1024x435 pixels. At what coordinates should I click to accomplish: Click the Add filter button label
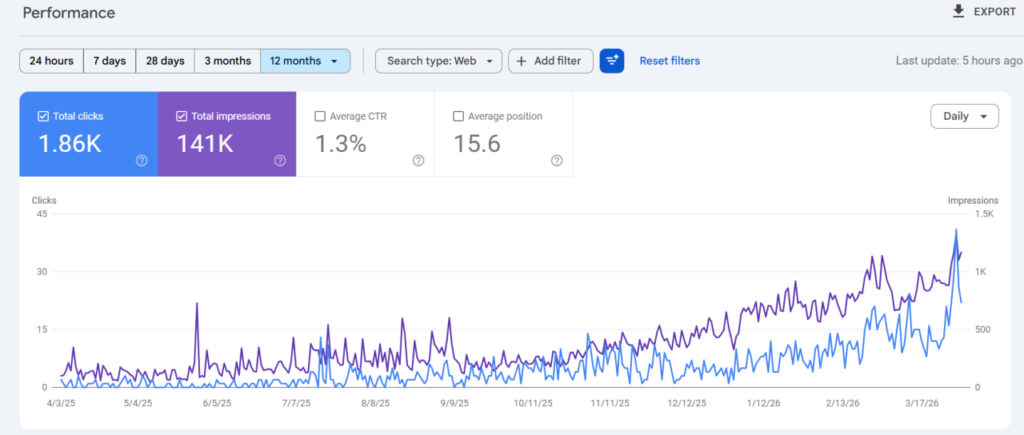pos(557,61)
